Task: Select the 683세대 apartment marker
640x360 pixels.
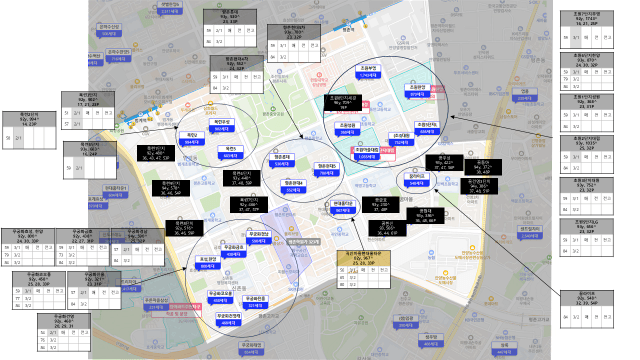Action: click(230, 152)
